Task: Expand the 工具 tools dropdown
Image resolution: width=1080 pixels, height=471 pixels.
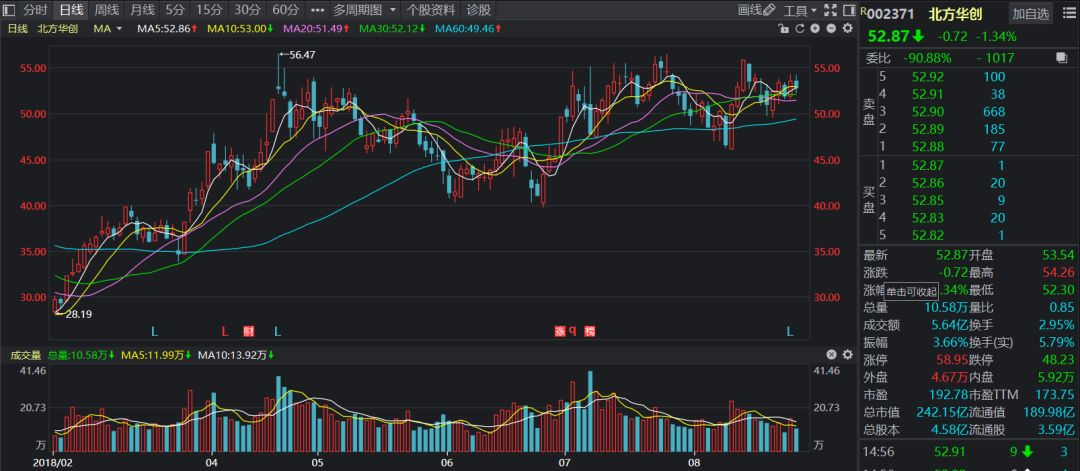Action: coord(800,10)
